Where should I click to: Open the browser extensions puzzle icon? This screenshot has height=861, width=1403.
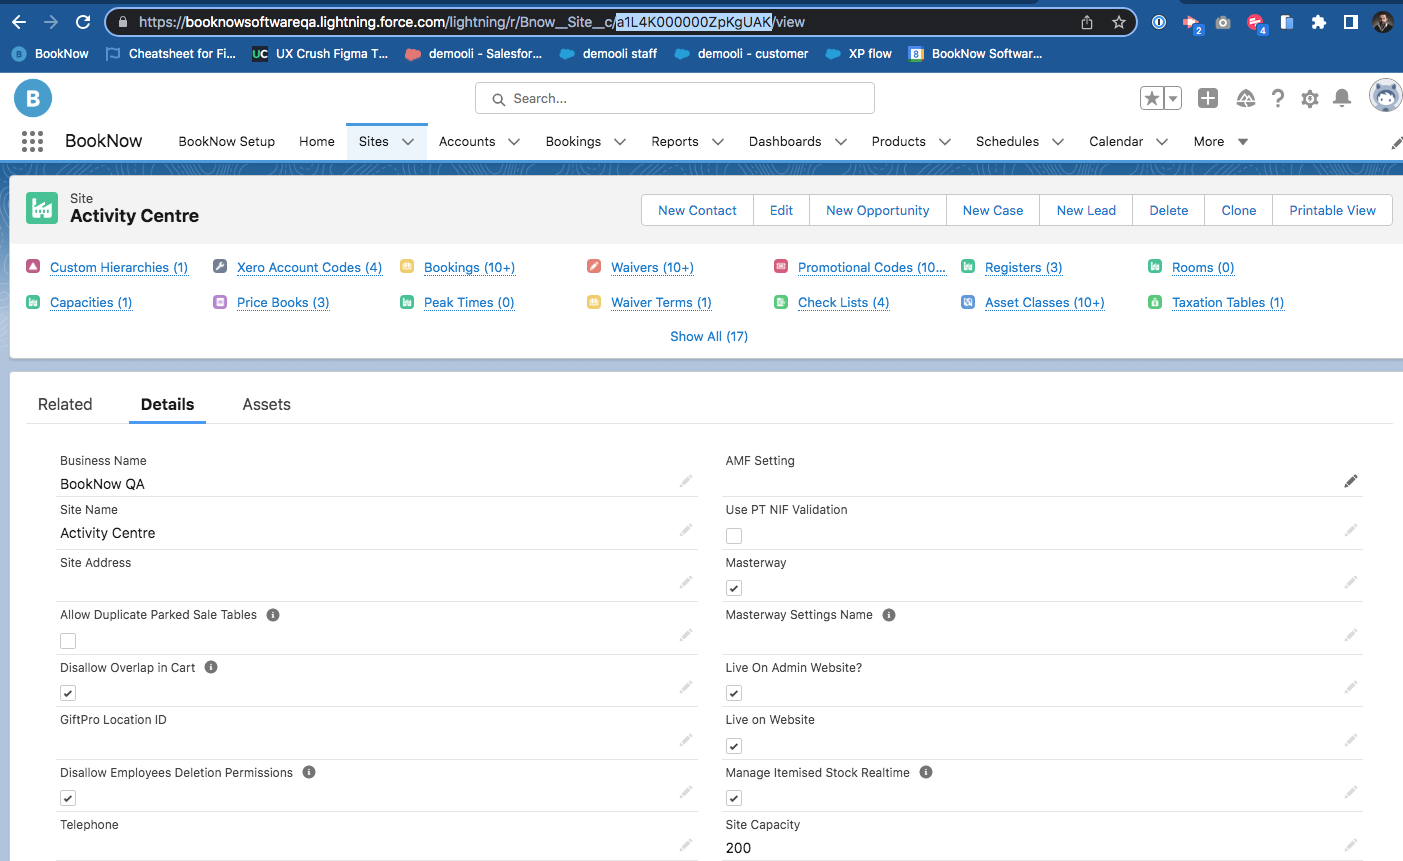(x=1319, y=22)
